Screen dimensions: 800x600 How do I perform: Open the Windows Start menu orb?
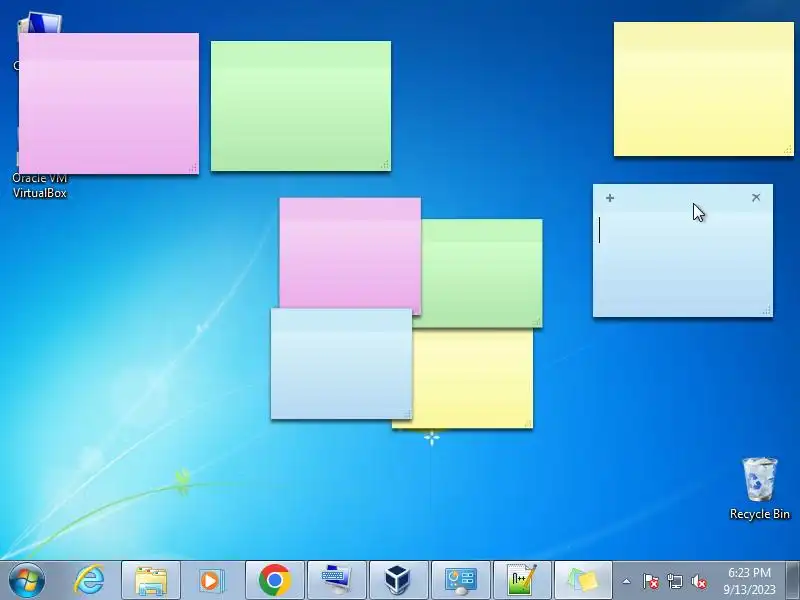click(27, 580)
